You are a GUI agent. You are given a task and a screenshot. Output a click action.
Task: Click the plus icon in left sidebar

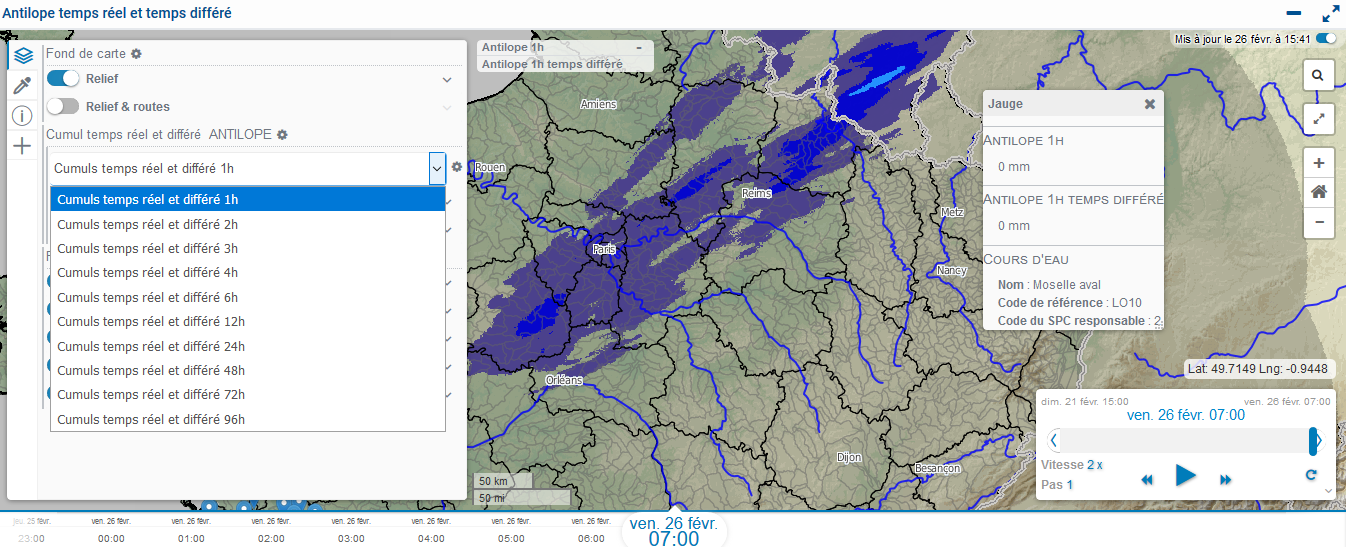pyautogui.click(x=23, y=146)
